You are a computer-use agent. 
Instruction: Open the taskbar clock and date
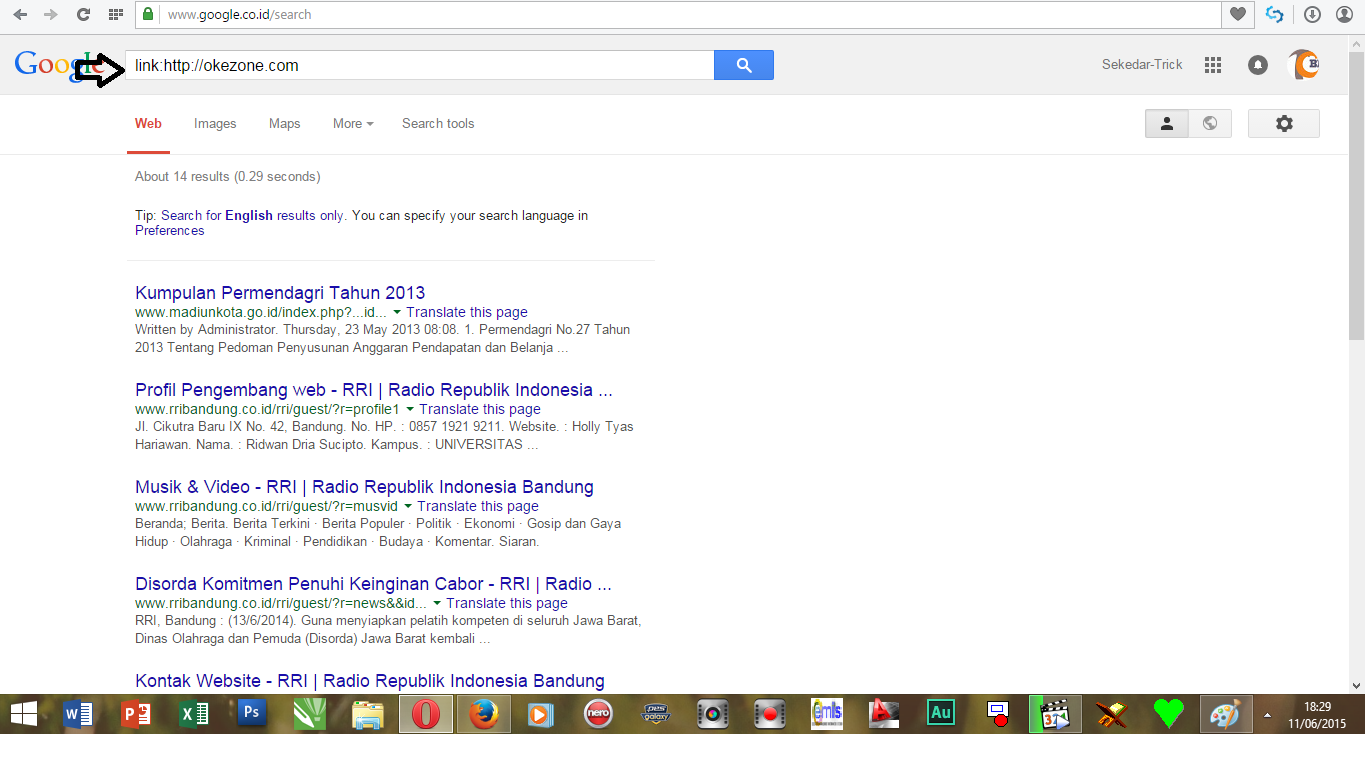[x=1317, y=714]
